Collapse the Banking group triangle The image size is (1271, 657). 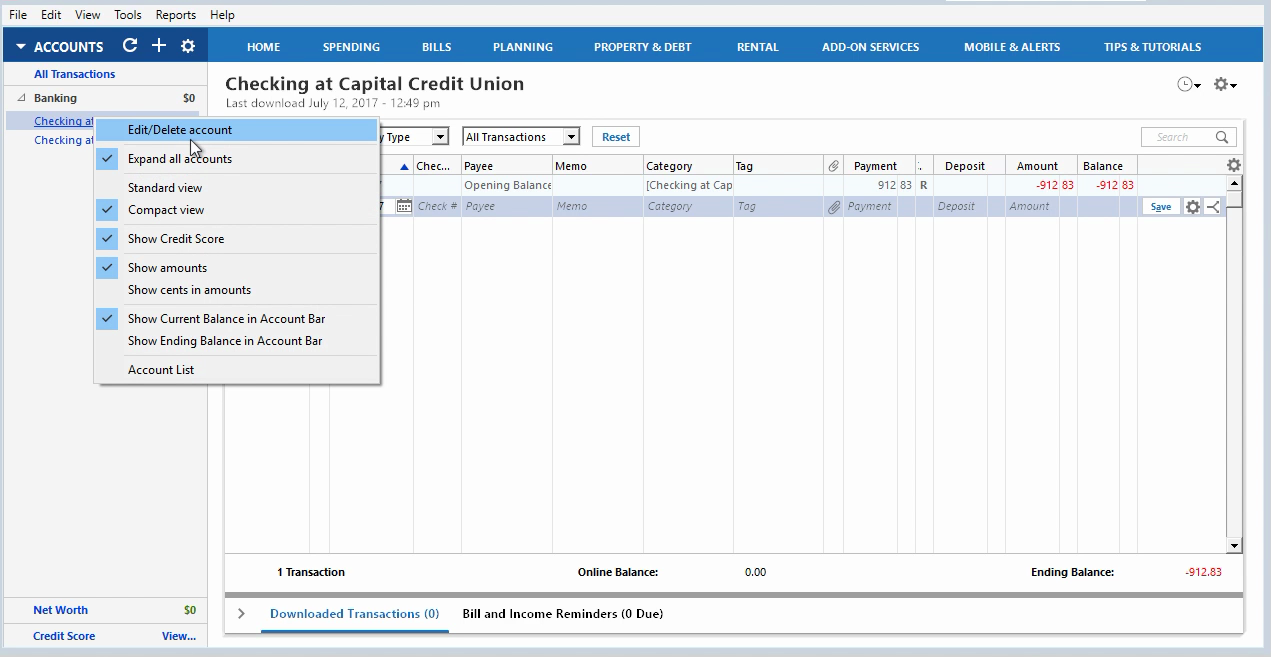pos(22,98)
